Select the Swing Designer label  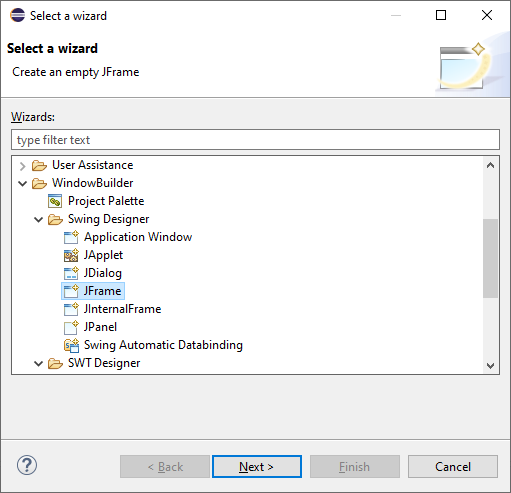point(108,219)
